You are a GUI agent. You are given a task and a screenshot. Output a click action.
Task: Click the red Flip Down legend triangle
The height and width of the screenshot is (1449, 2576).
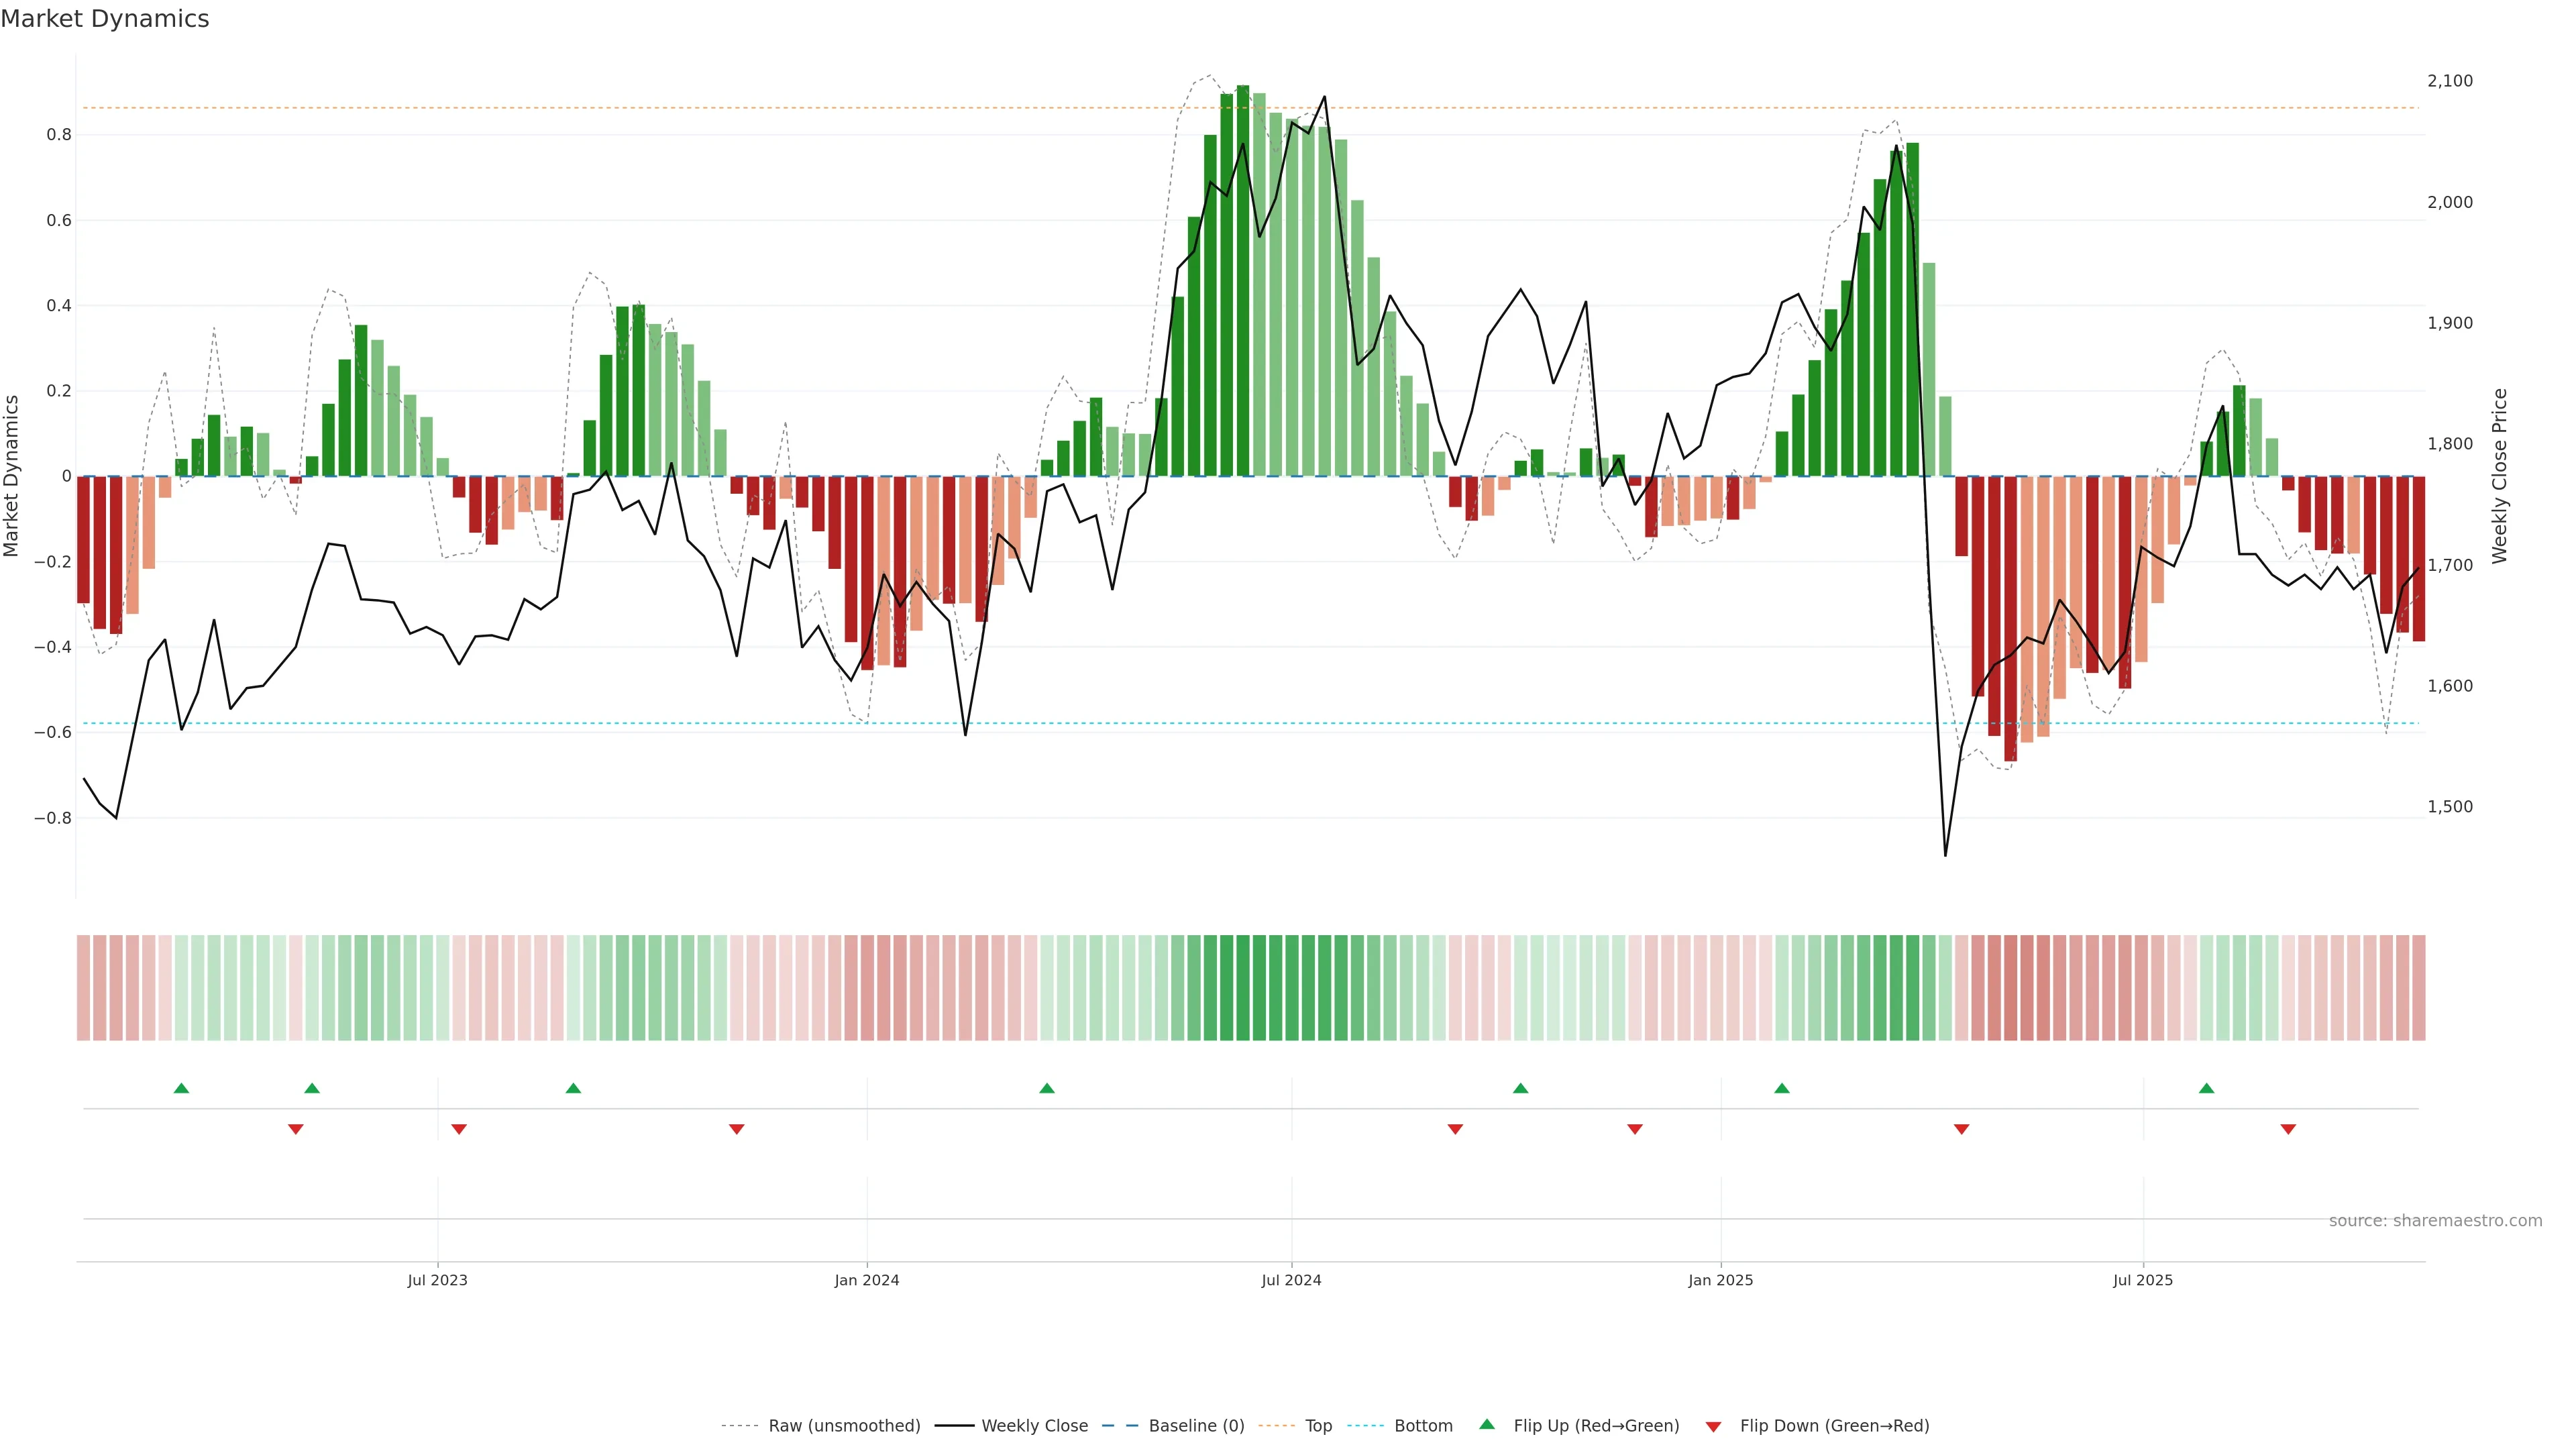1713,1426
